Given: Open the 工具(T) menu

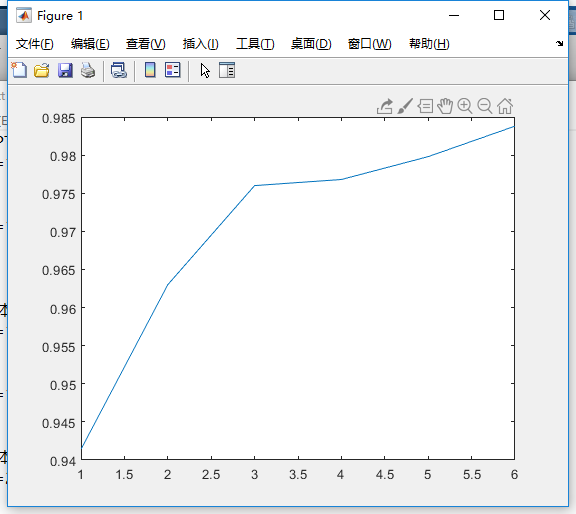Looking at the screenshot, I should (x=255, y=44).
